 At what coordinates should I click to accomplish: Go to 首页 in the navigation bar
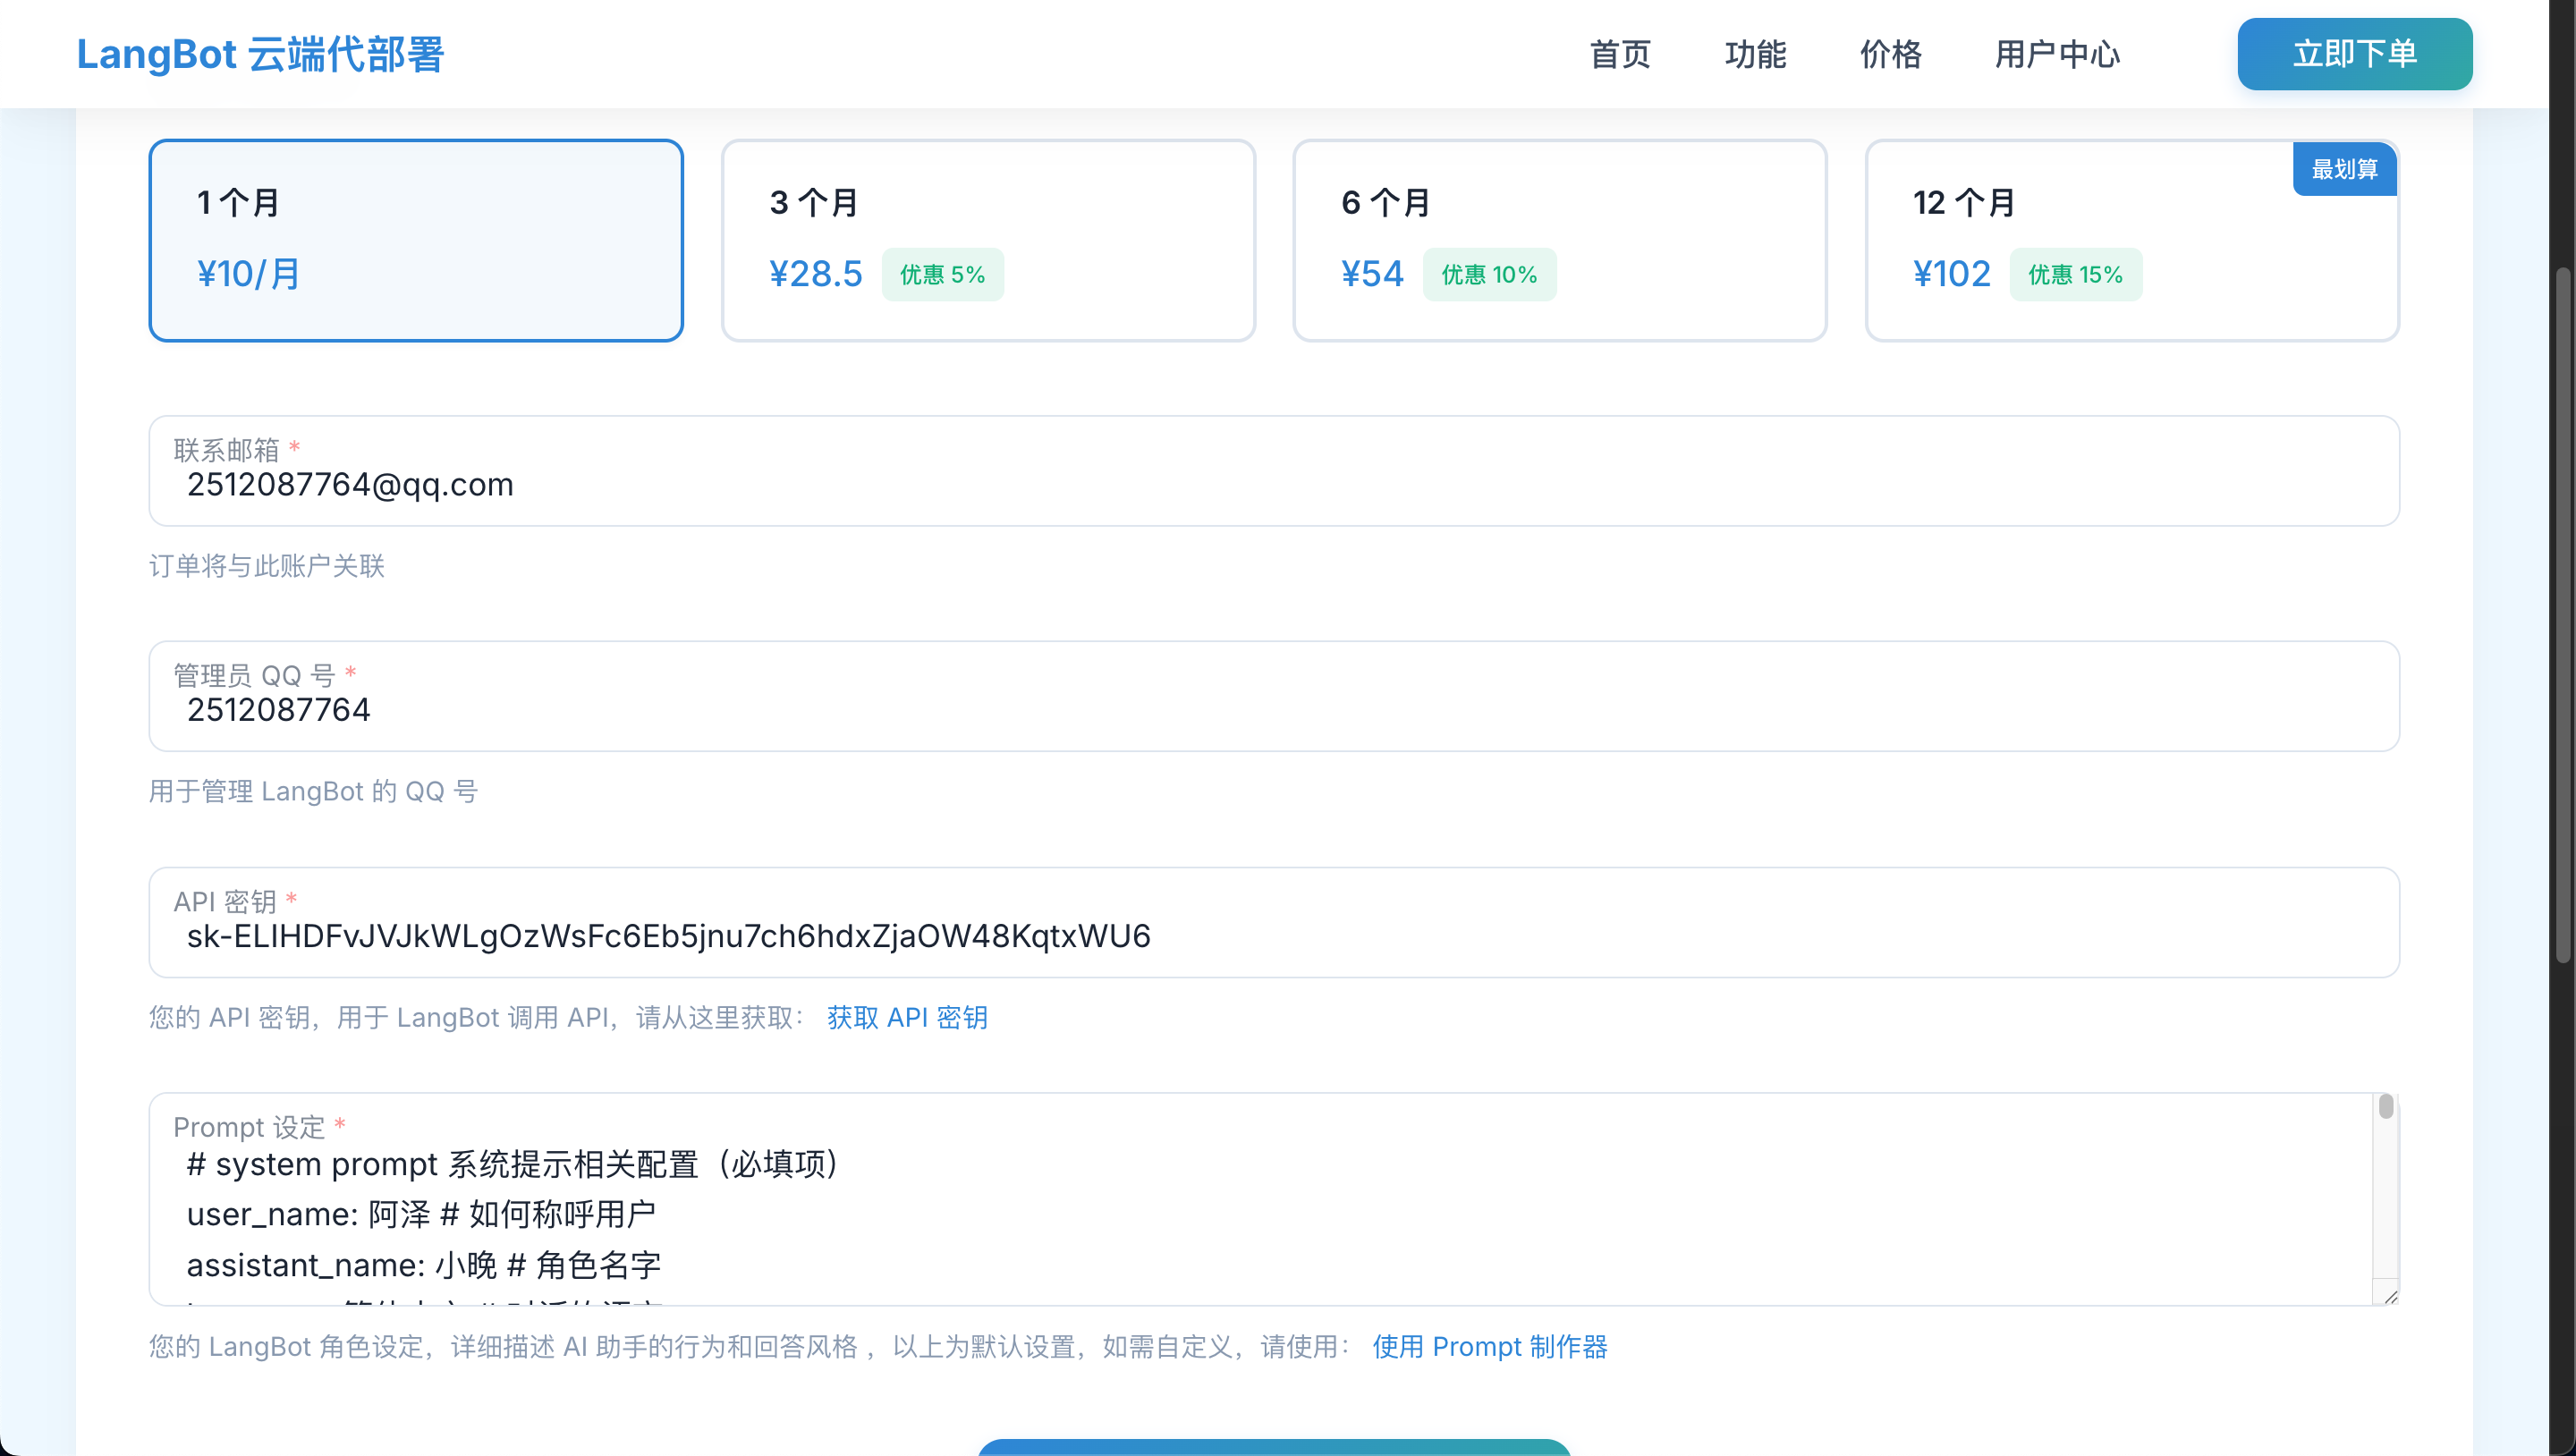1620,54
